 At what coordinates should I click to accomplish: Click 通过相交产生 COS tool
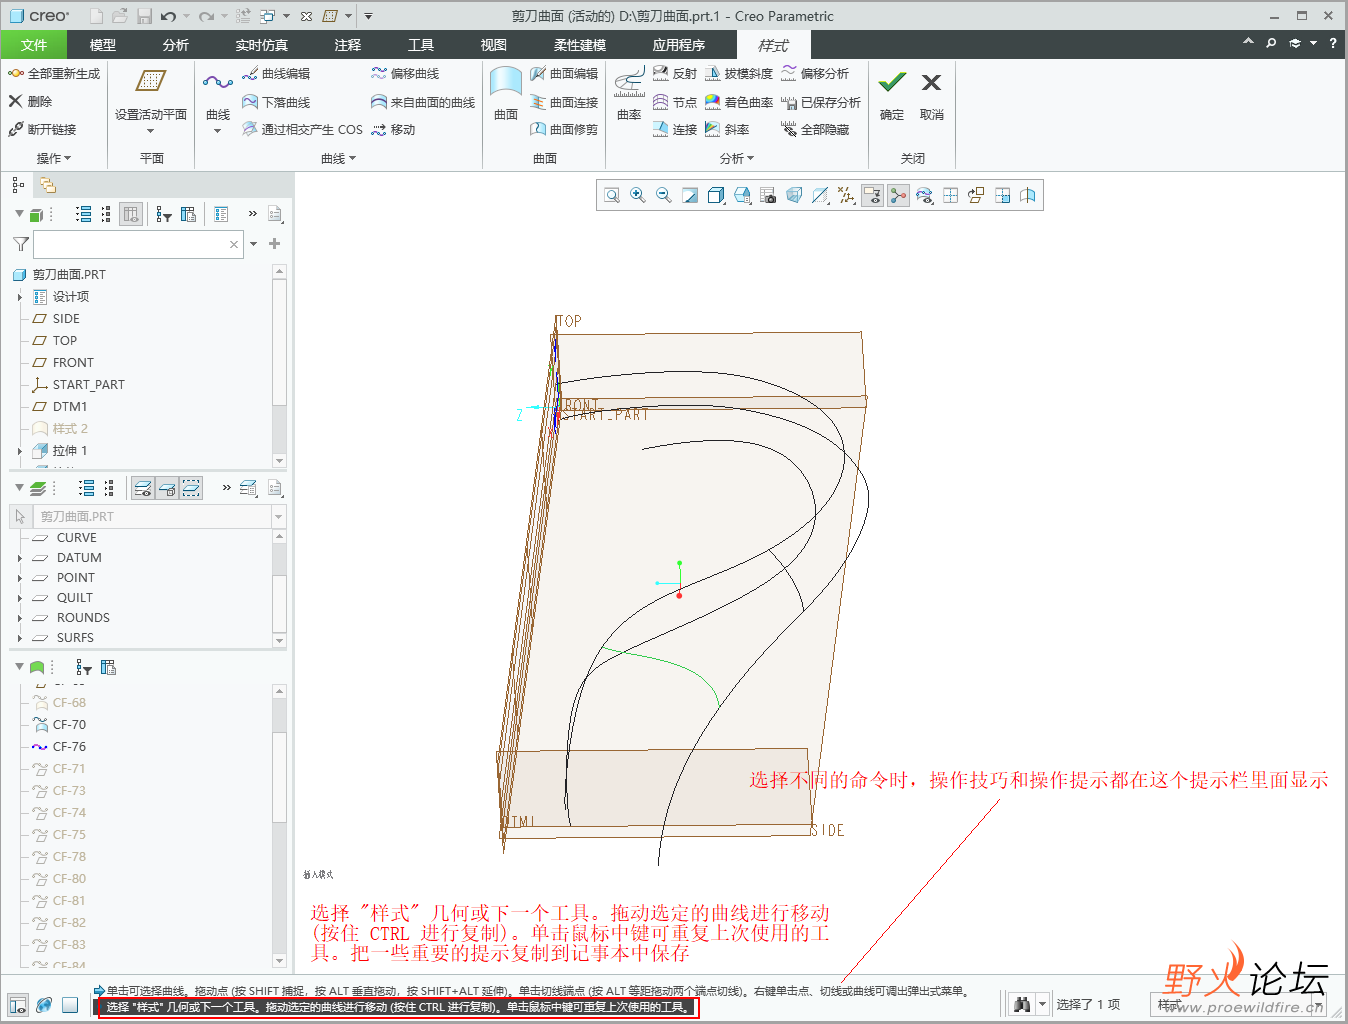[302, 129]
